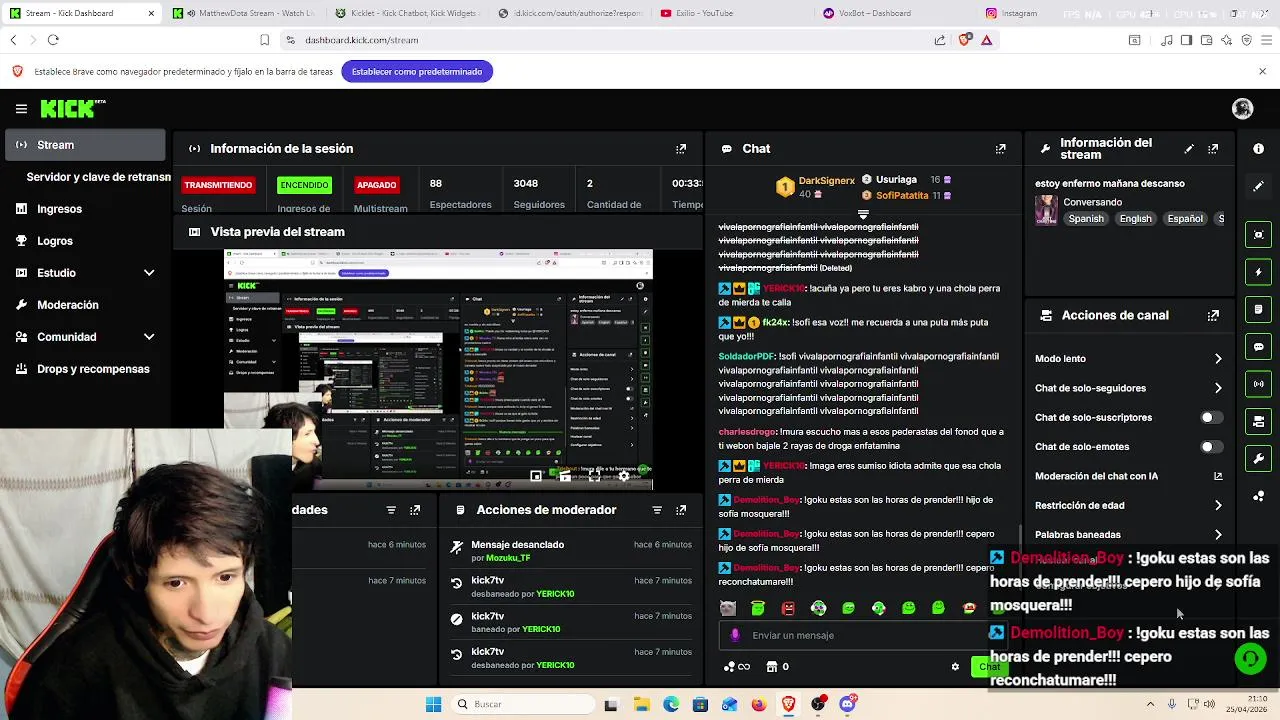Click the three-dots cluster icon in right sidebar
This screenshot has height=720, width=1280.
tap(1259, 496)
